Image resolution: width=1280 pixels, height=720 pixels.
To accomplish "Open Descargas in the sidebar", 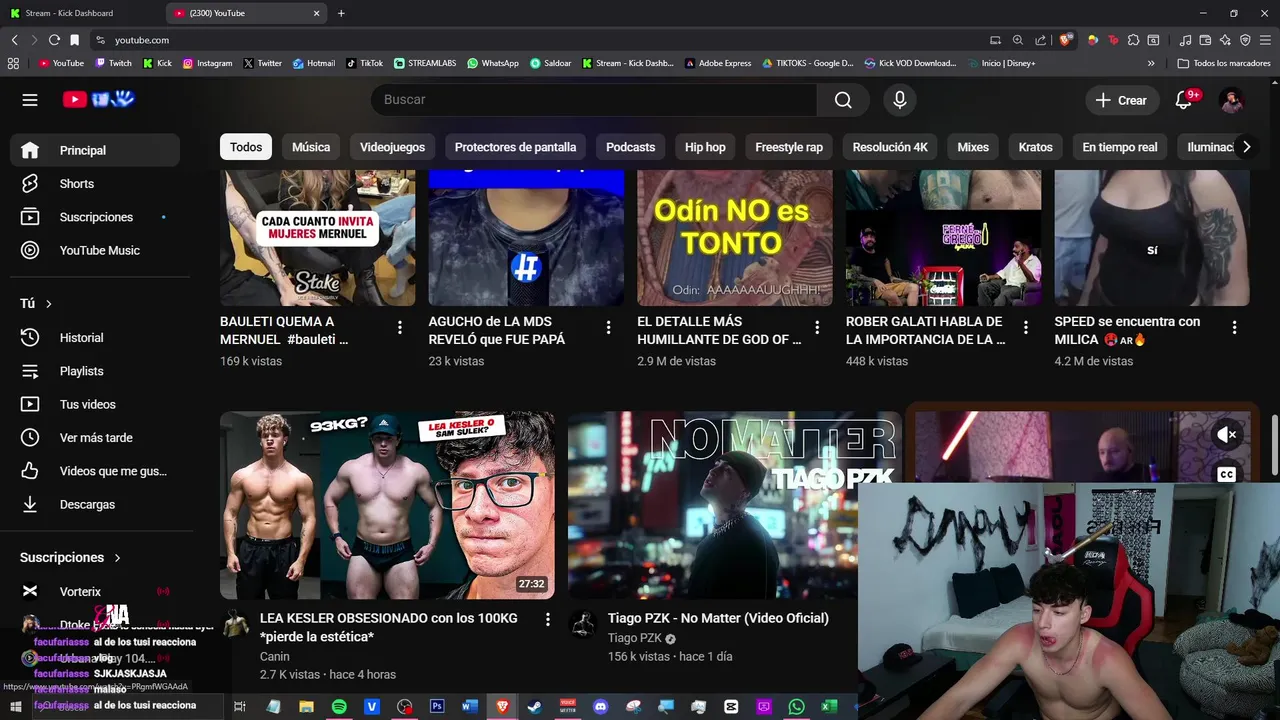I will (x=95, y=505).
